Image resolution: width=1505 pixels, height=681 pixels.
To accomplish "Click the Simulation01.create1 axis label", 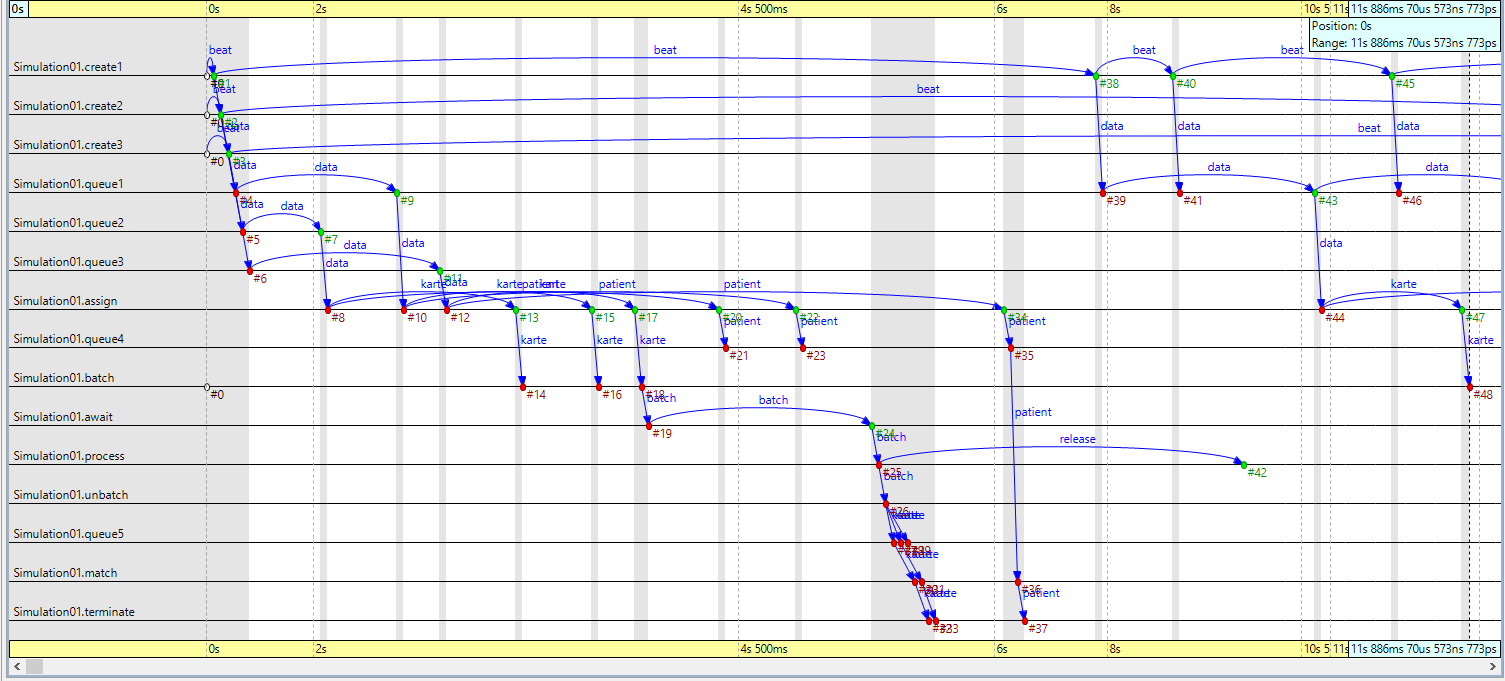I will click(x=68, y=67).
